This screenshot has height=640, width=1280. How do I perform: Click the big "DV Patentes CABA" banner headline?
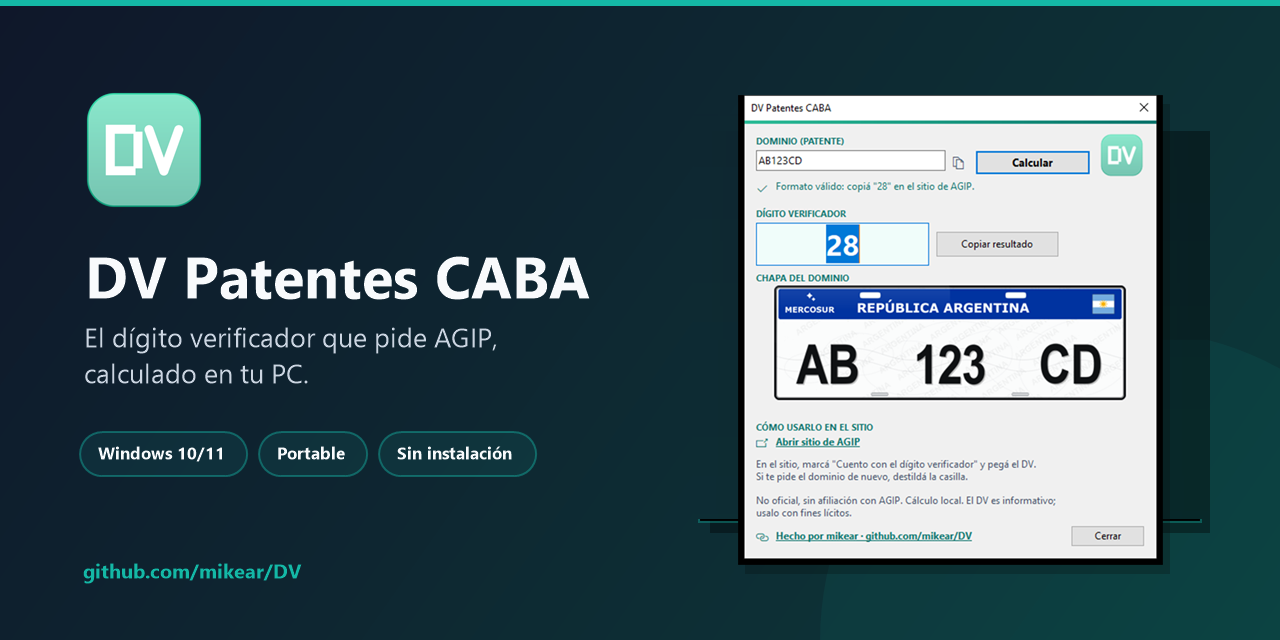tap(337, 280)
